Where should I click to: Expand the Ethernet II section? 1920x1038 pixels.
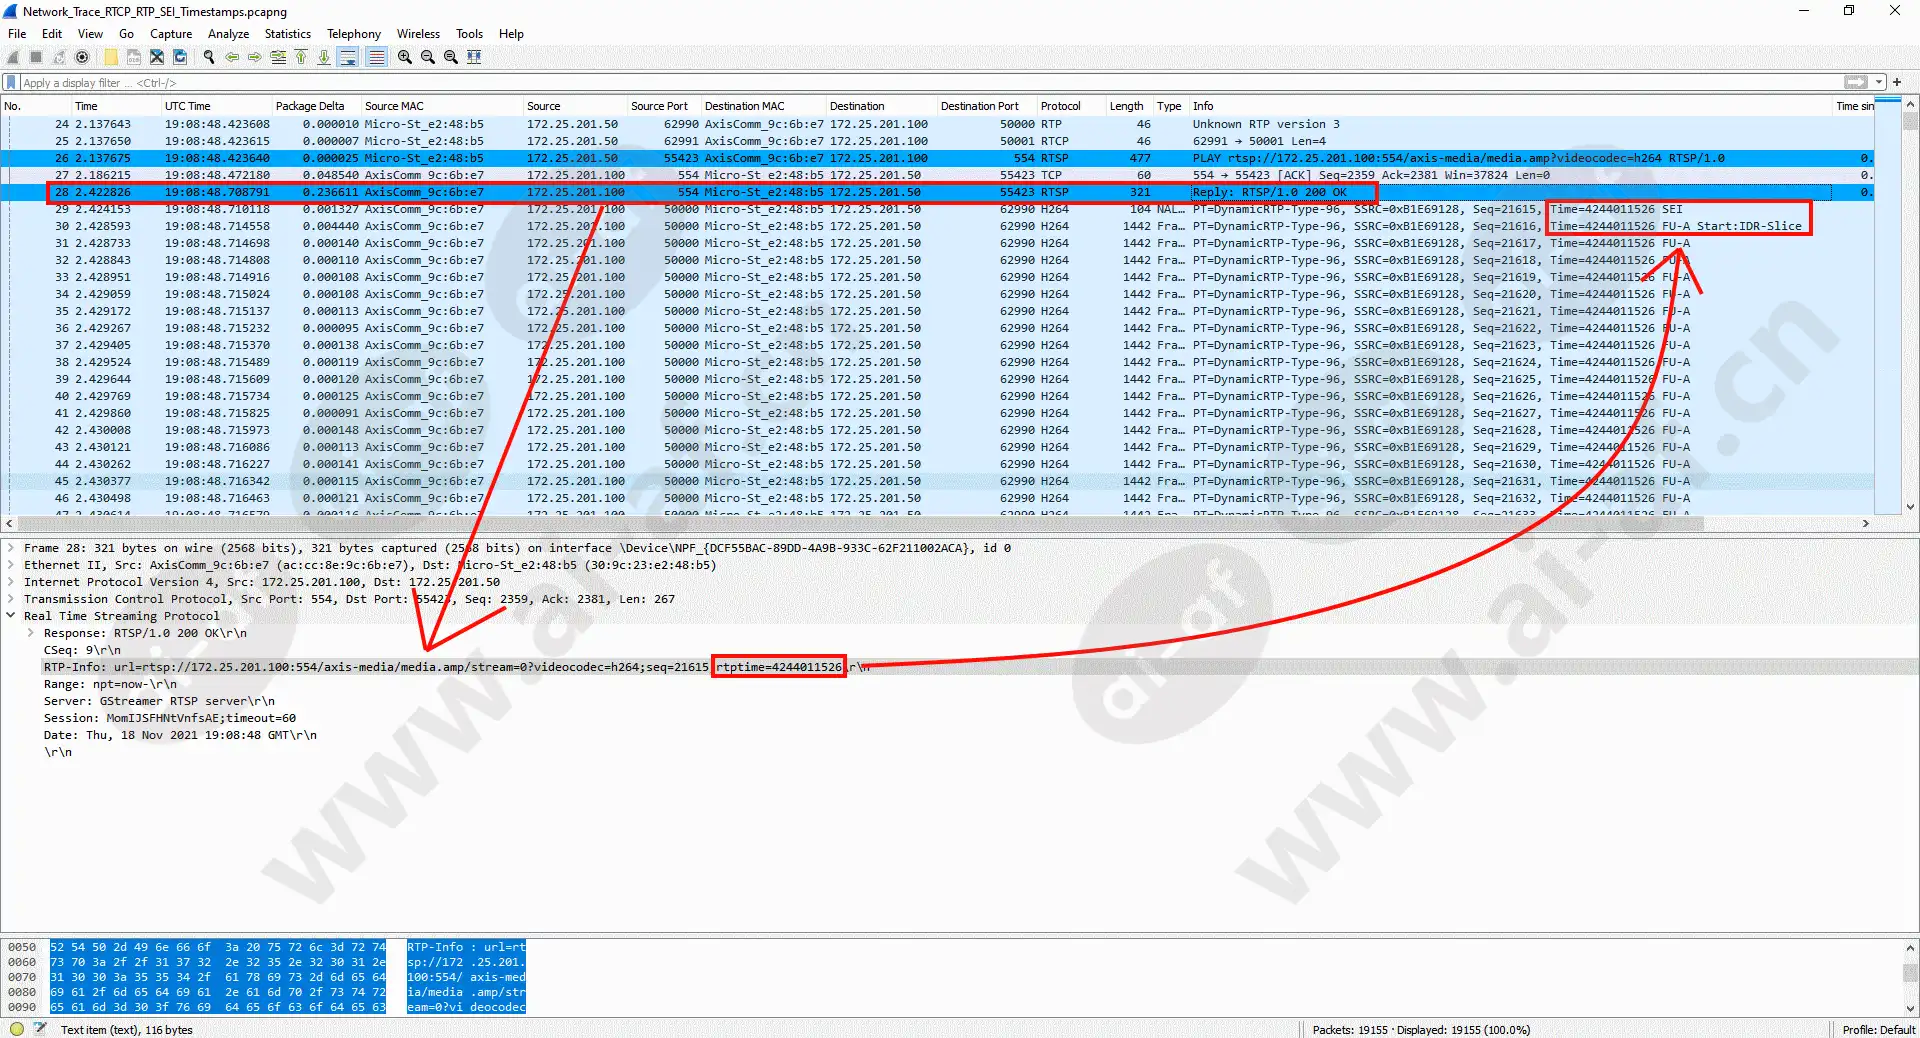[x=11, y=565]
